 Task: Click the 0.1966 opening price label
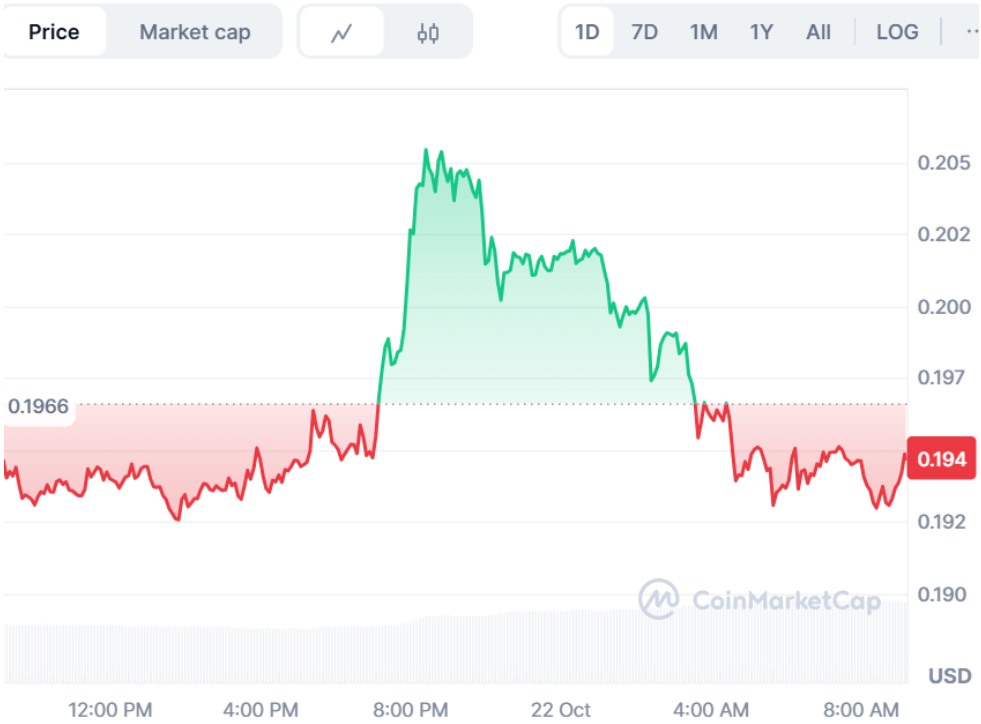(x=38, y=406)
